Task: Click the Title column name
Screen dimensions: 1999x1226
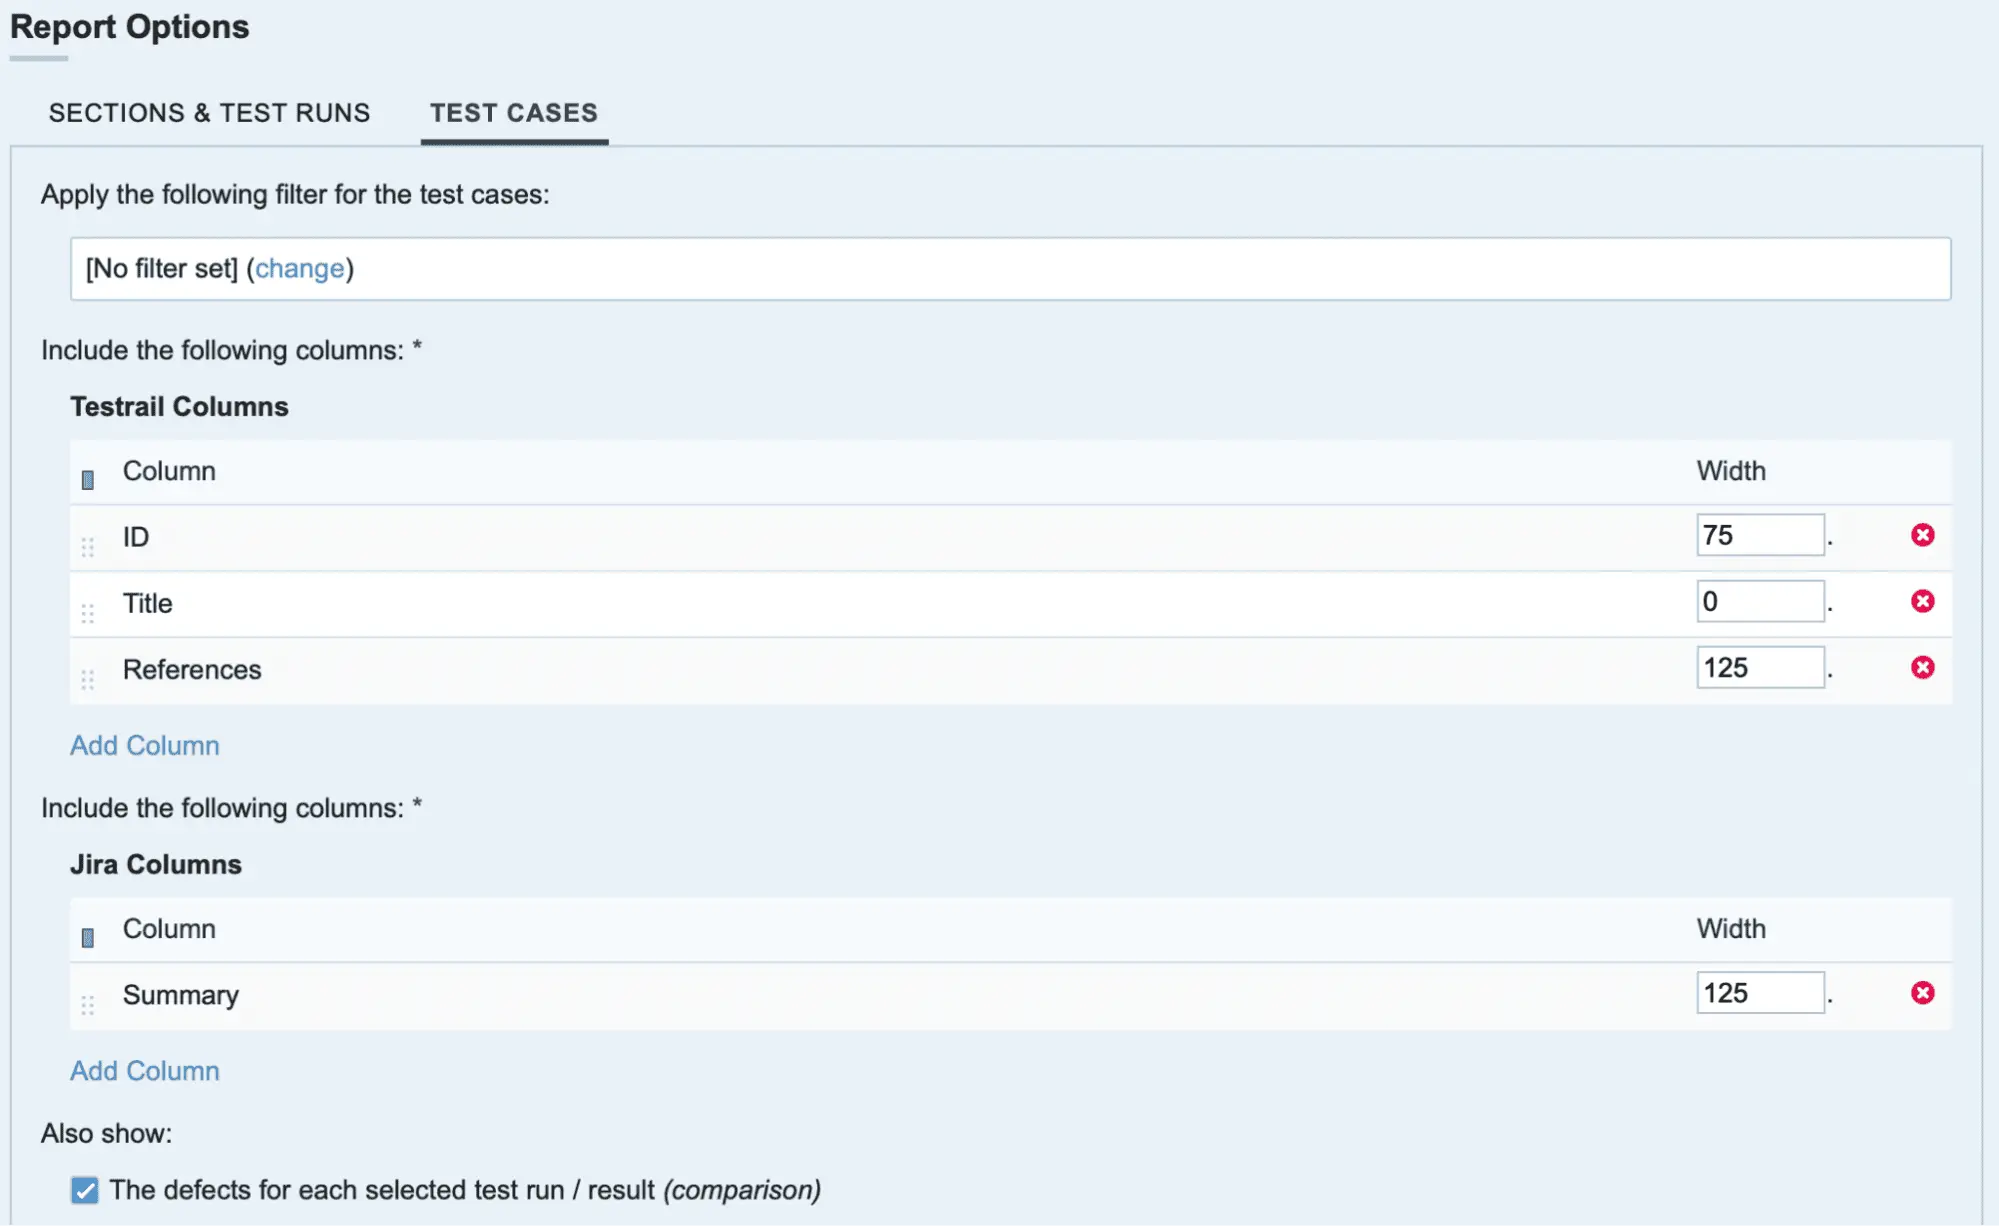Action: (x=147, y=603)
